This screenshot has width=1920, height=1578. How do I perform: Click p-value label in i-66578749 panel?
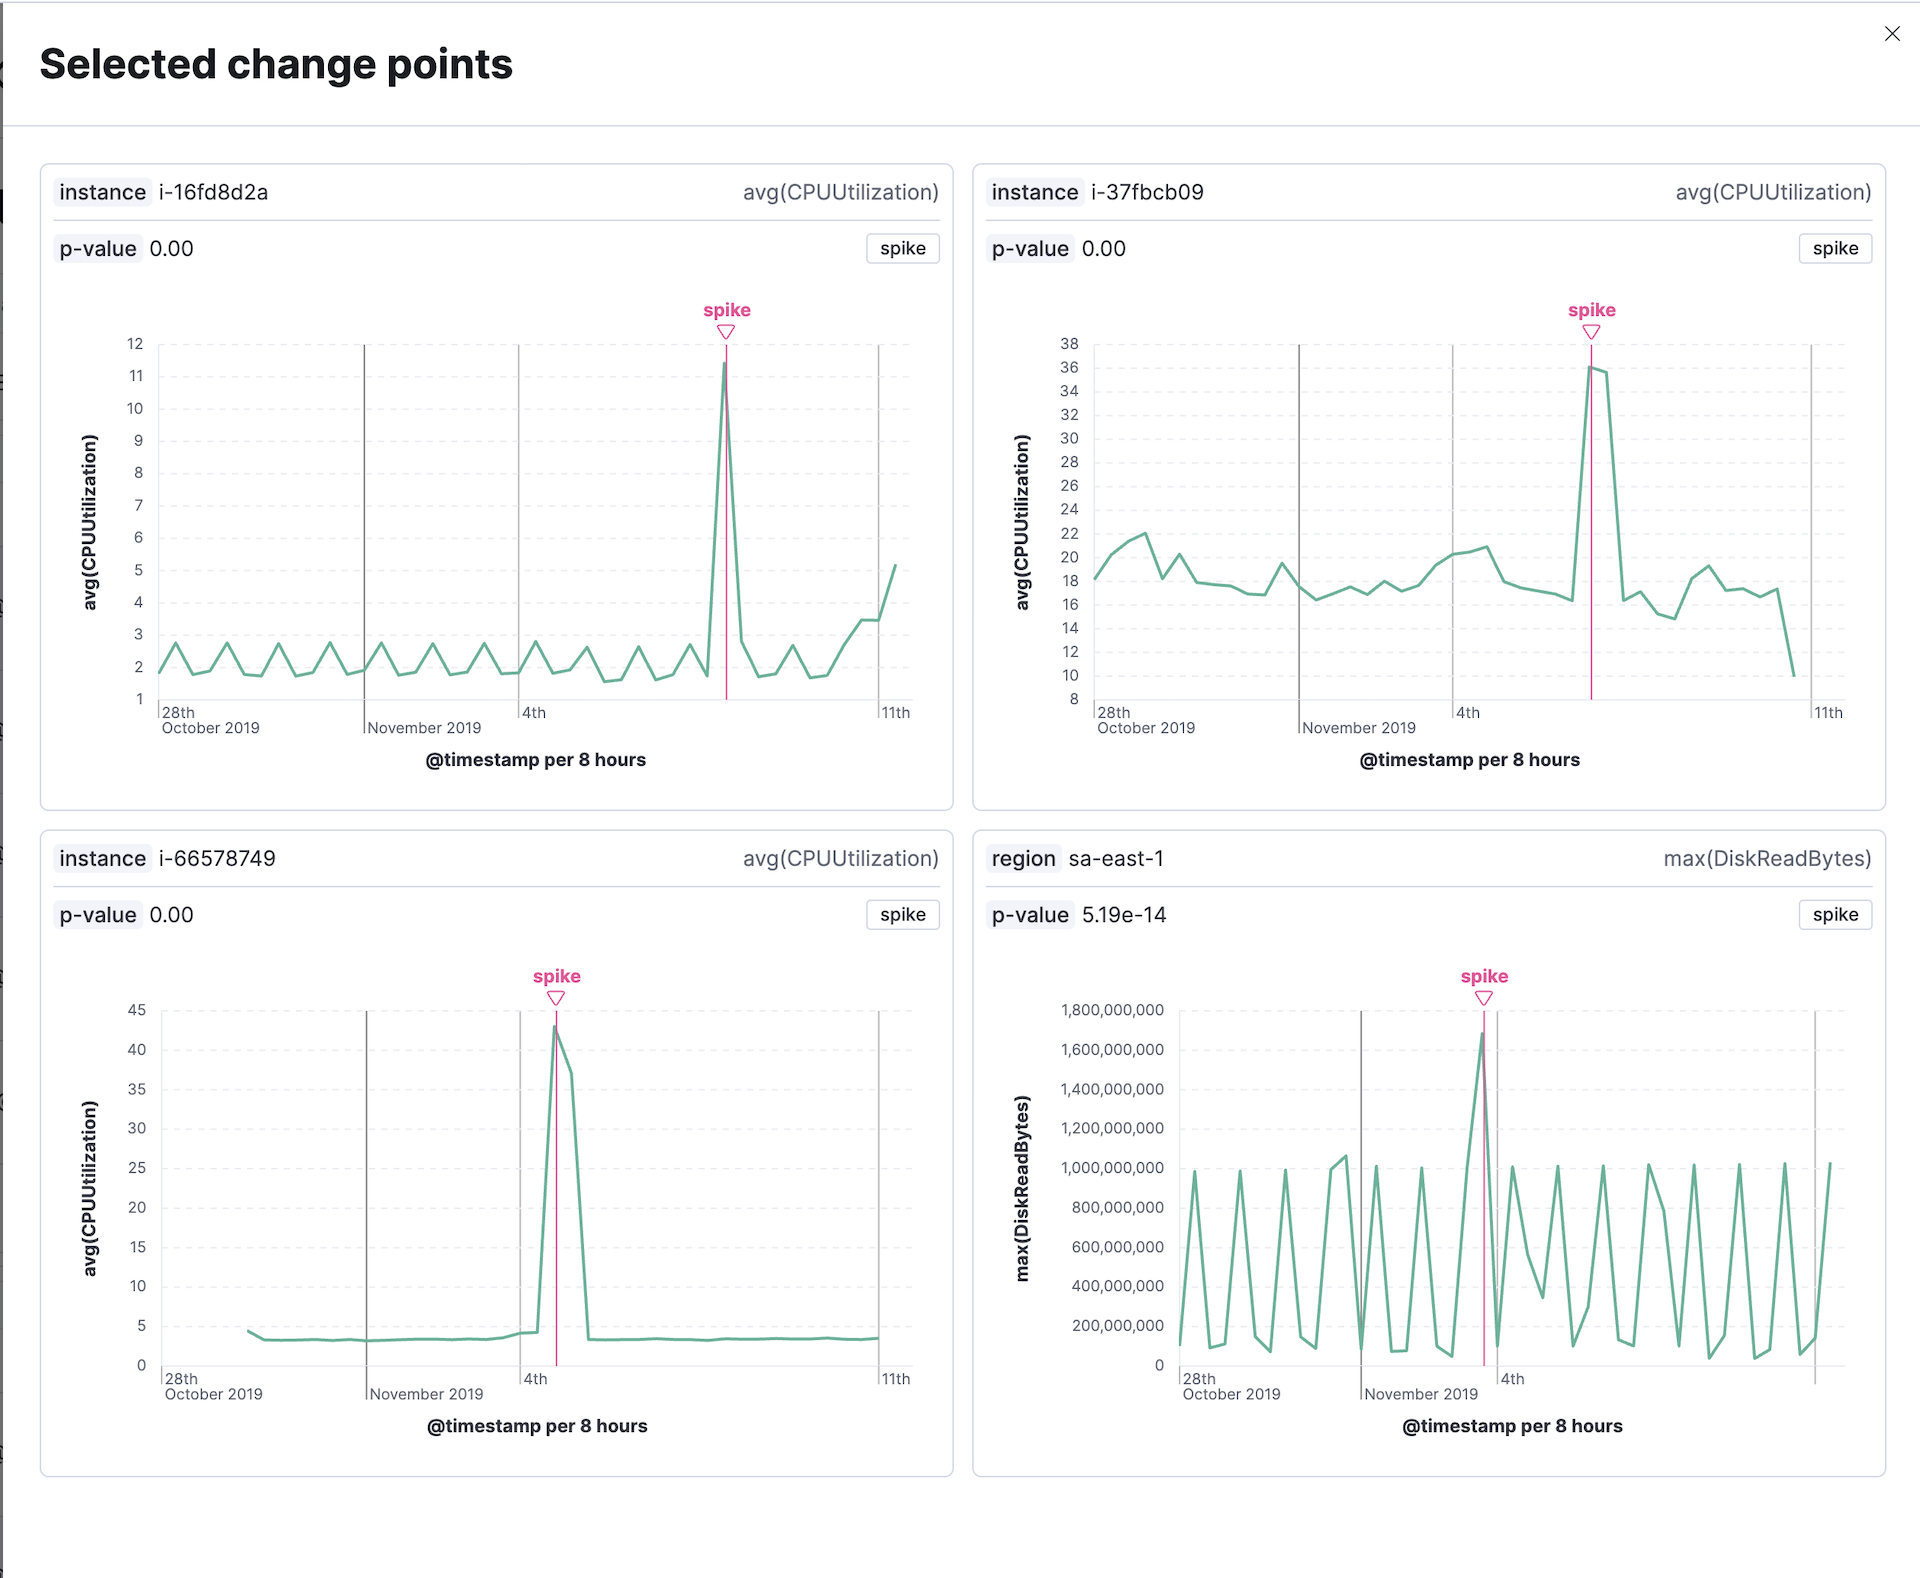tap(98, 915)
